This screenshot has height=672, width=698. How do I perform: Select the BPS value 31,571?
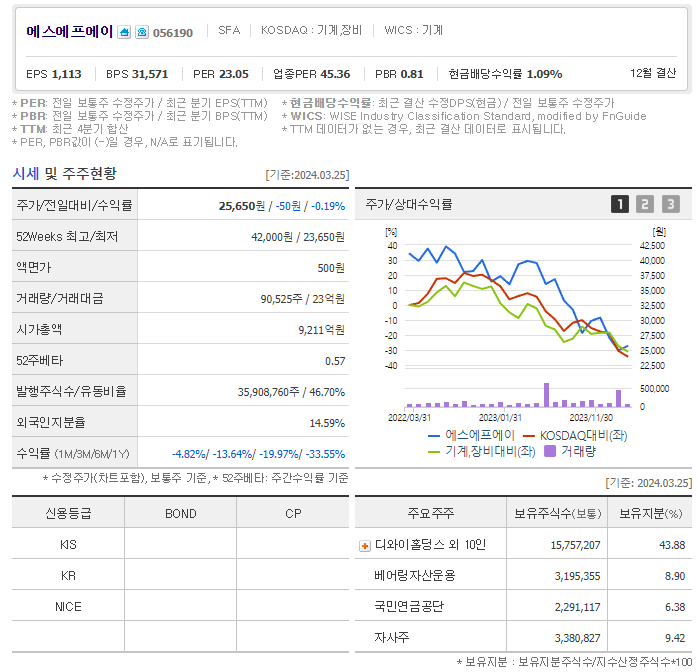(150, 74)
